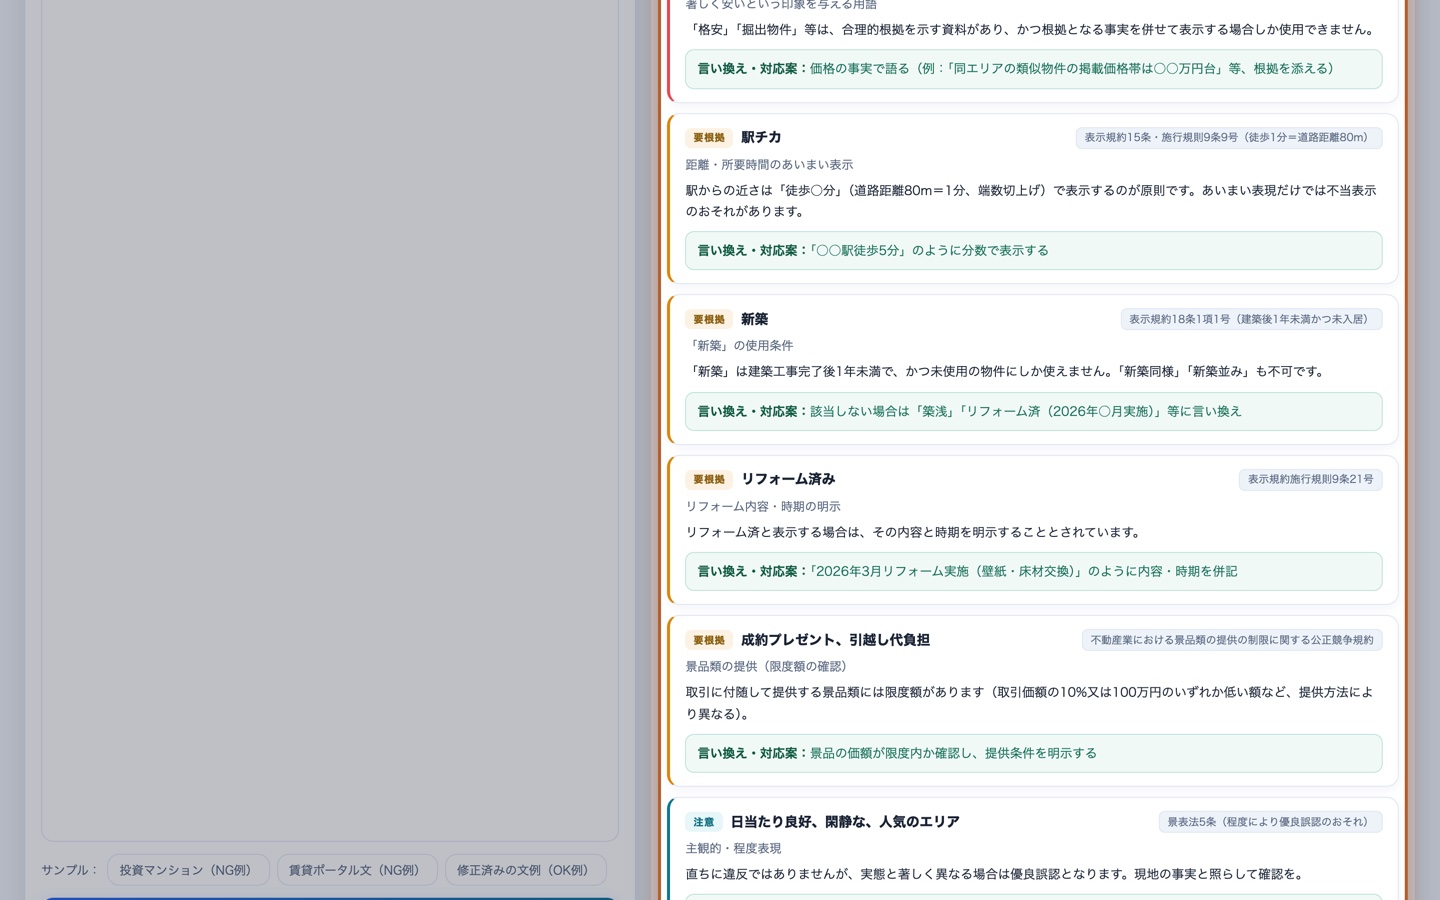Click the 築浅・リフォーム済 rewording suggestion box
The height and width of the screenshot is (900, 1440).
[1034, 411]
